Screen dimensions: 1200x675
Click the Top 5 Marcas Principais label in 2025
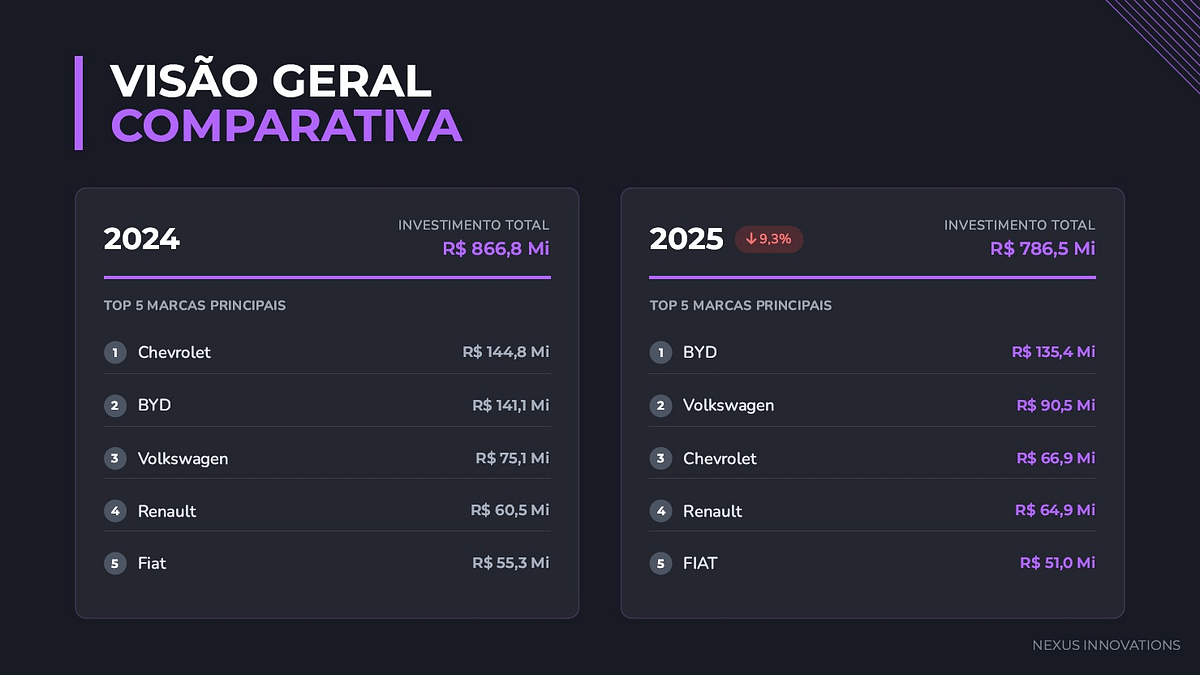point(740,305)
